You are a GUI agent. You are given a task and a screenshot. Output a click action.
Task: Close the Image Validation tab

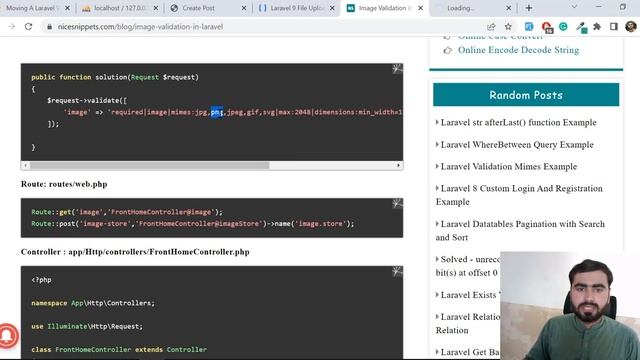tap(421, 8)
